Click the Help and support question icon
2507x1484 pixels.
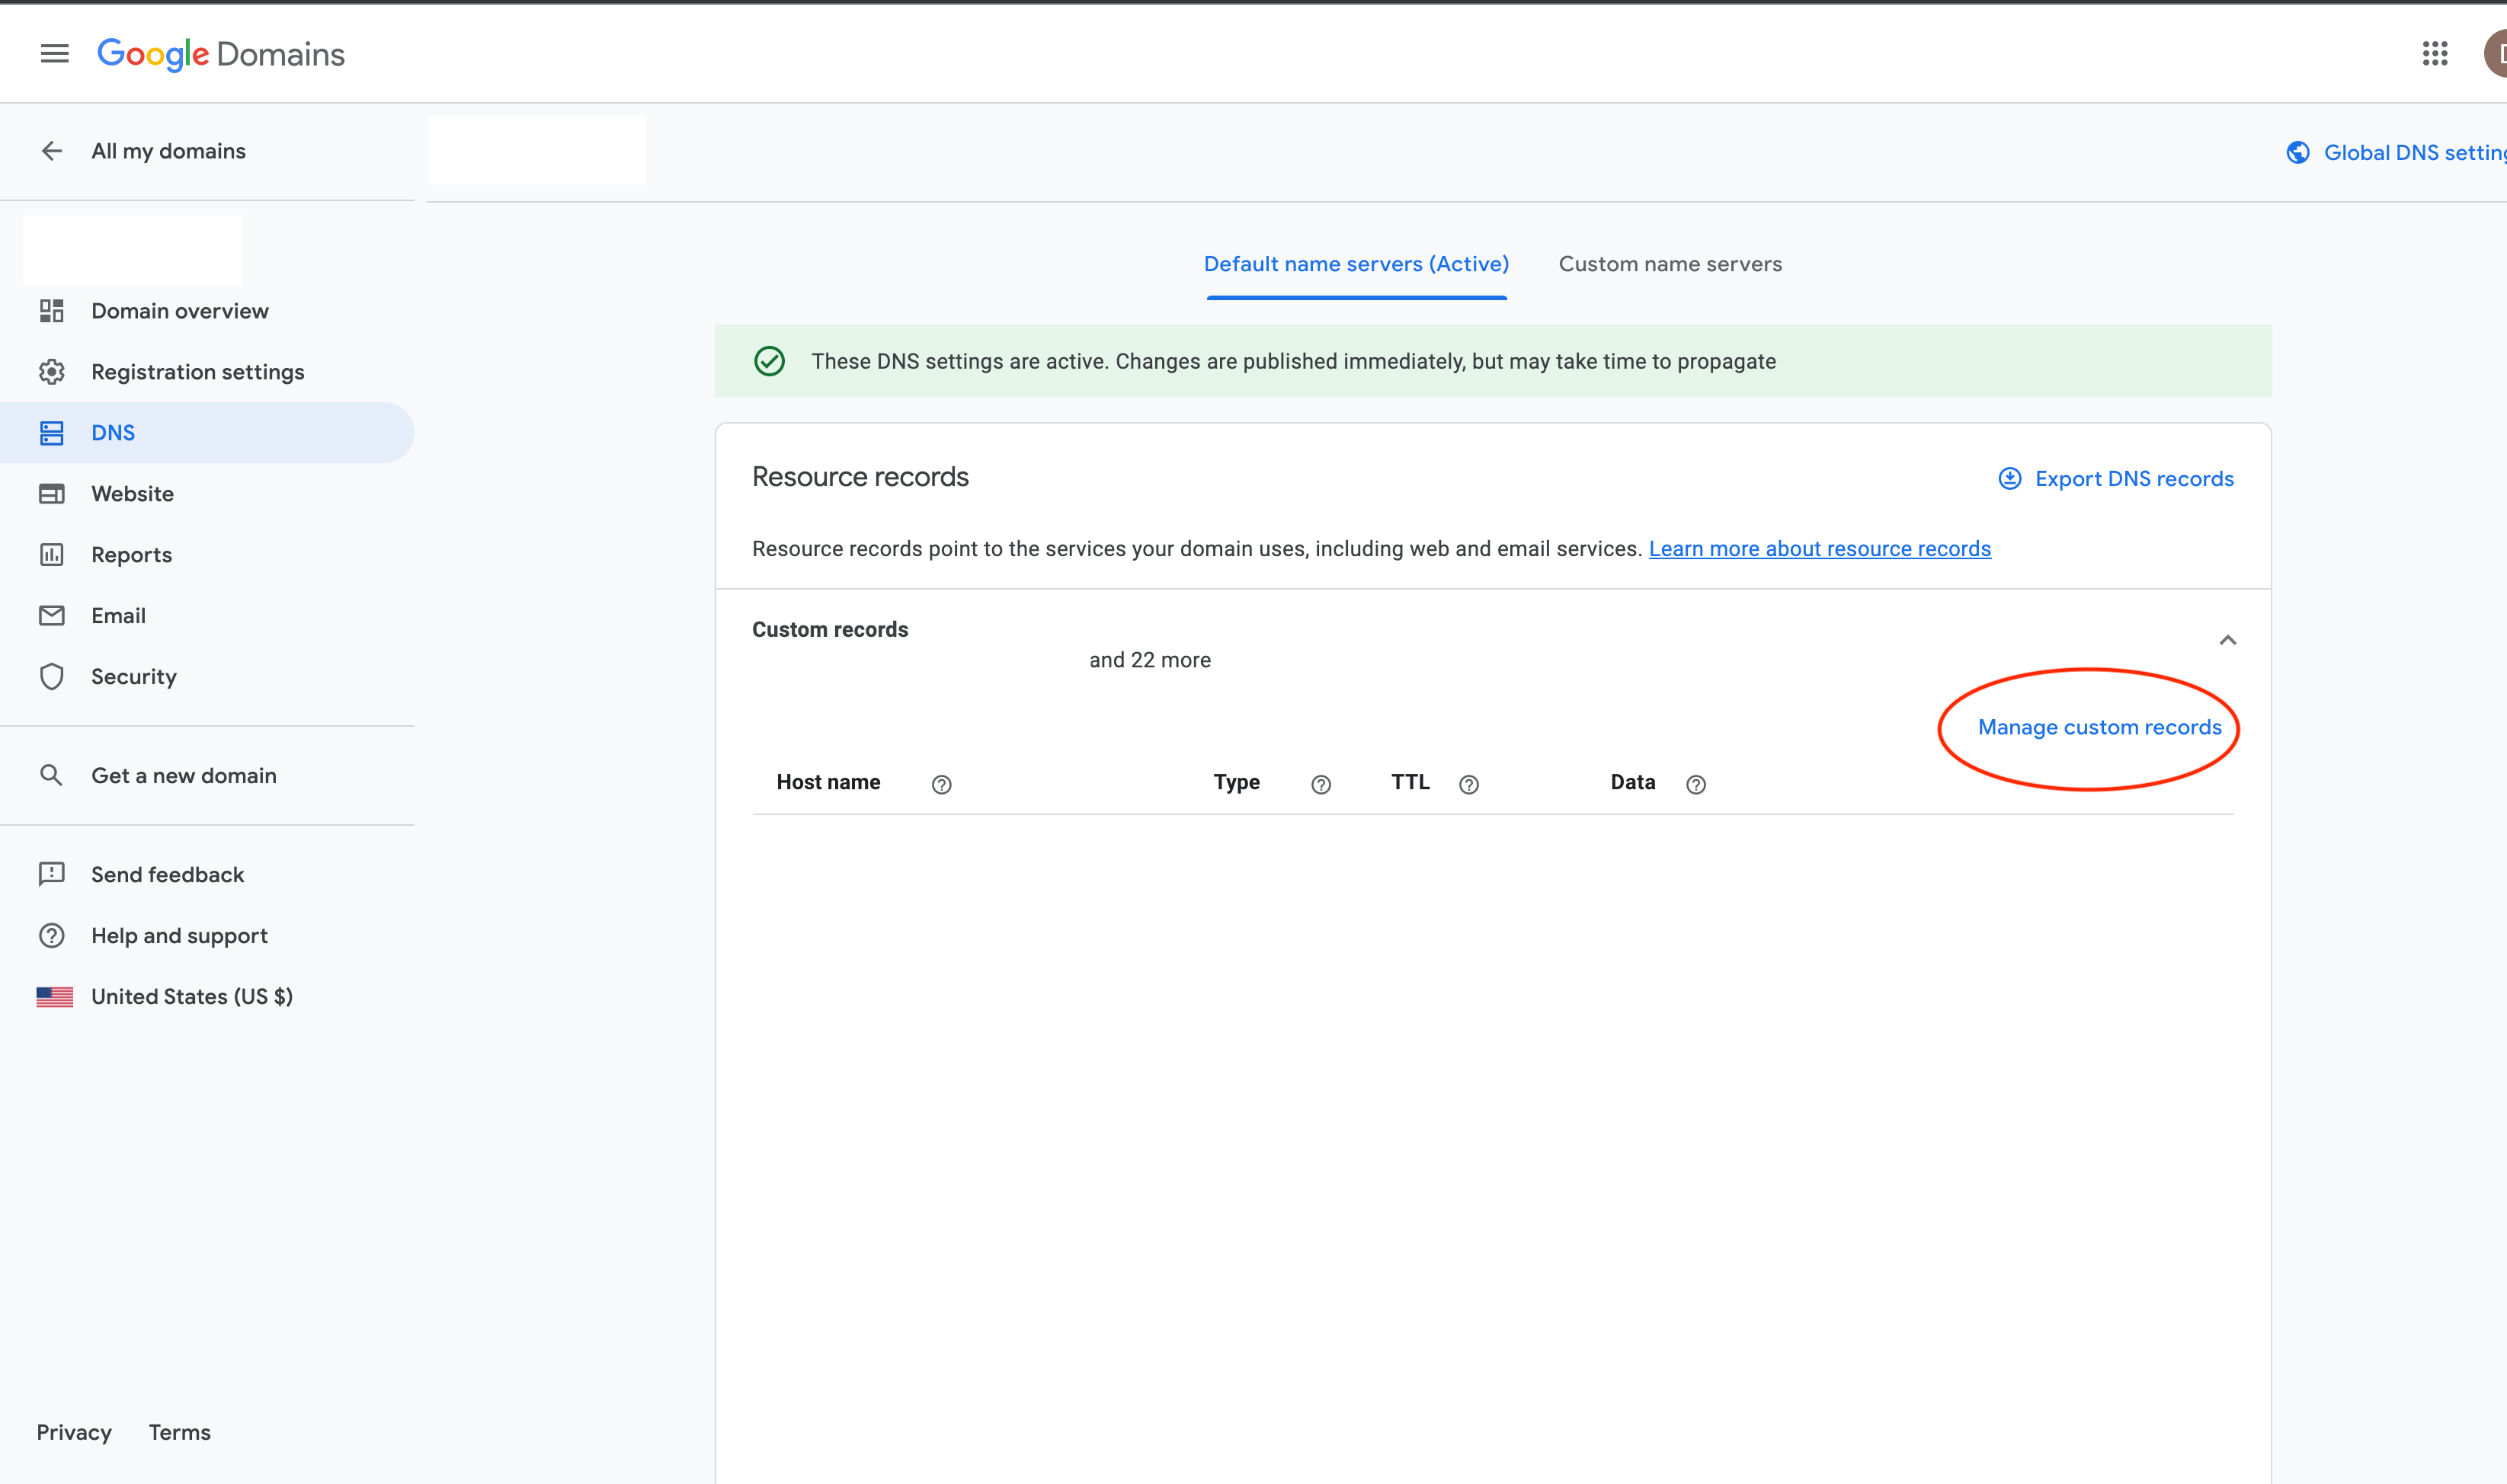pos(52,936)
